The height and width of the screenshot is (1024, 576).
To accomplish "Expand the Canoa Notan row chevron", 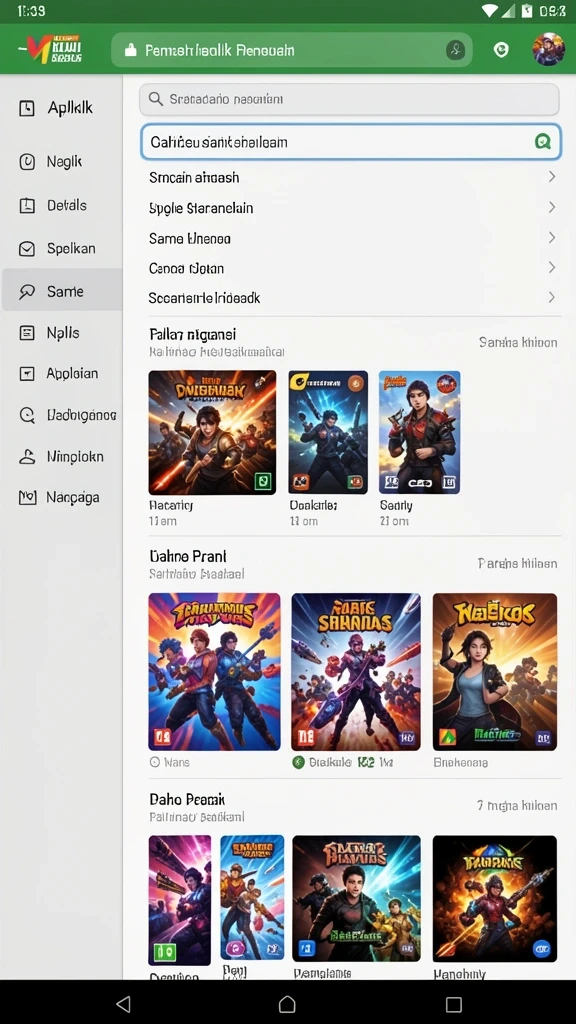I will point(551,268).
